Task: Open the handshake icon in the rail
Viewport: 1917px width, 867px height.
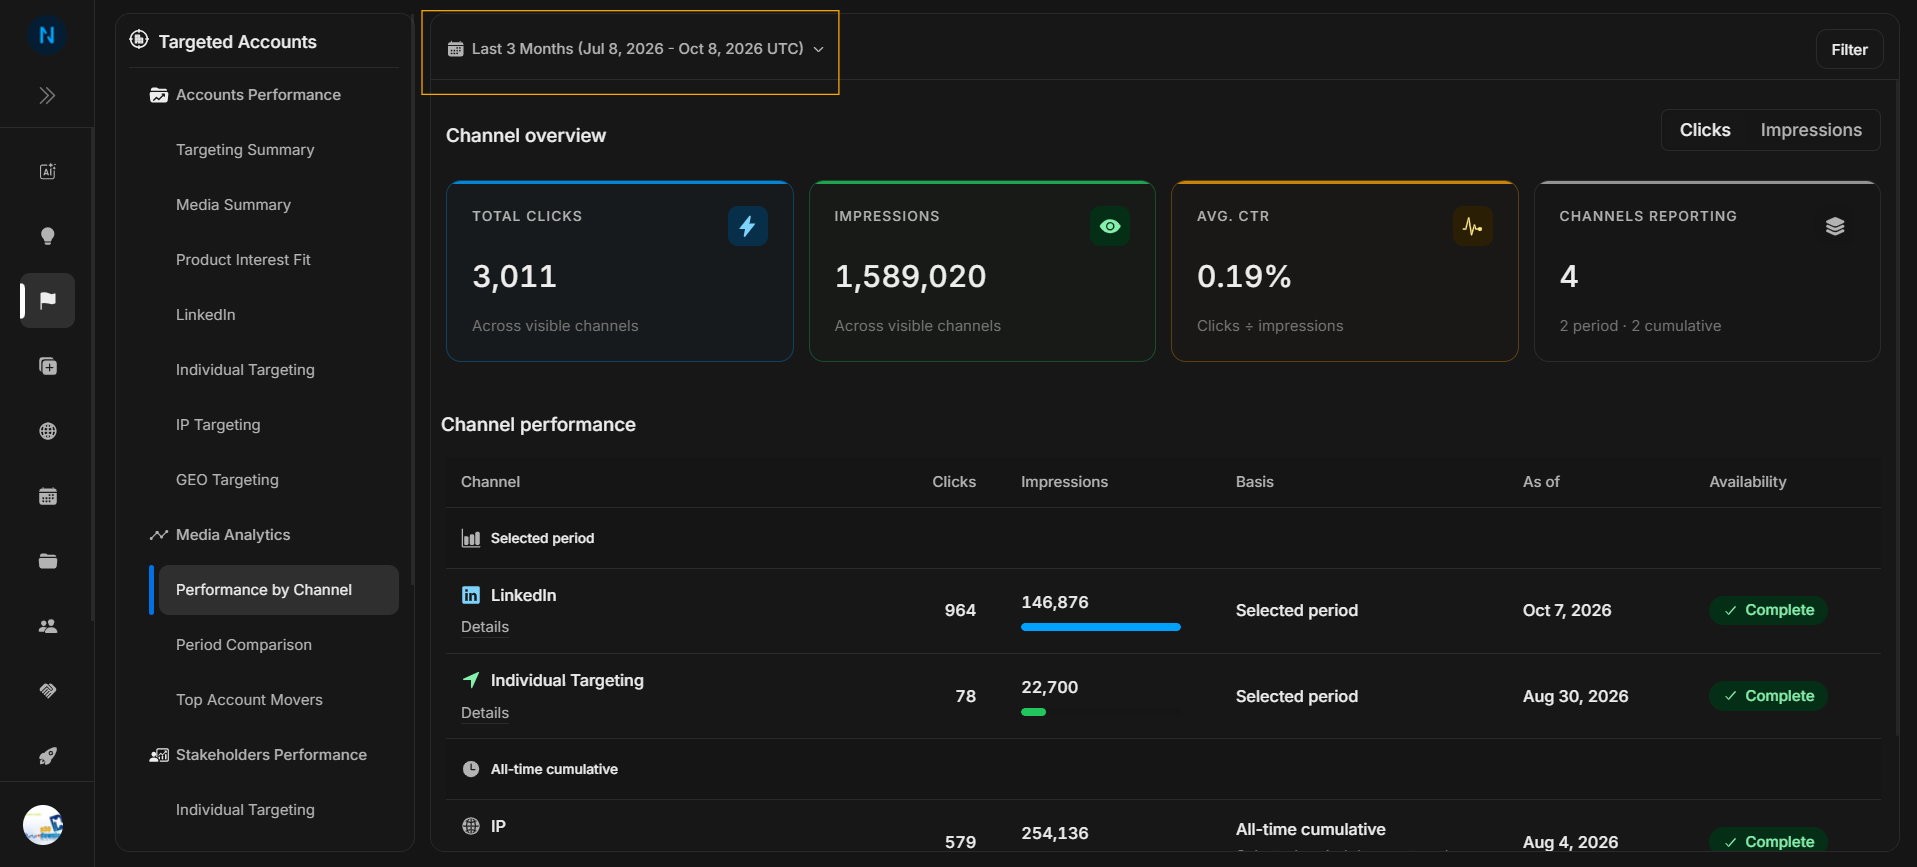Action: (47, 691)
